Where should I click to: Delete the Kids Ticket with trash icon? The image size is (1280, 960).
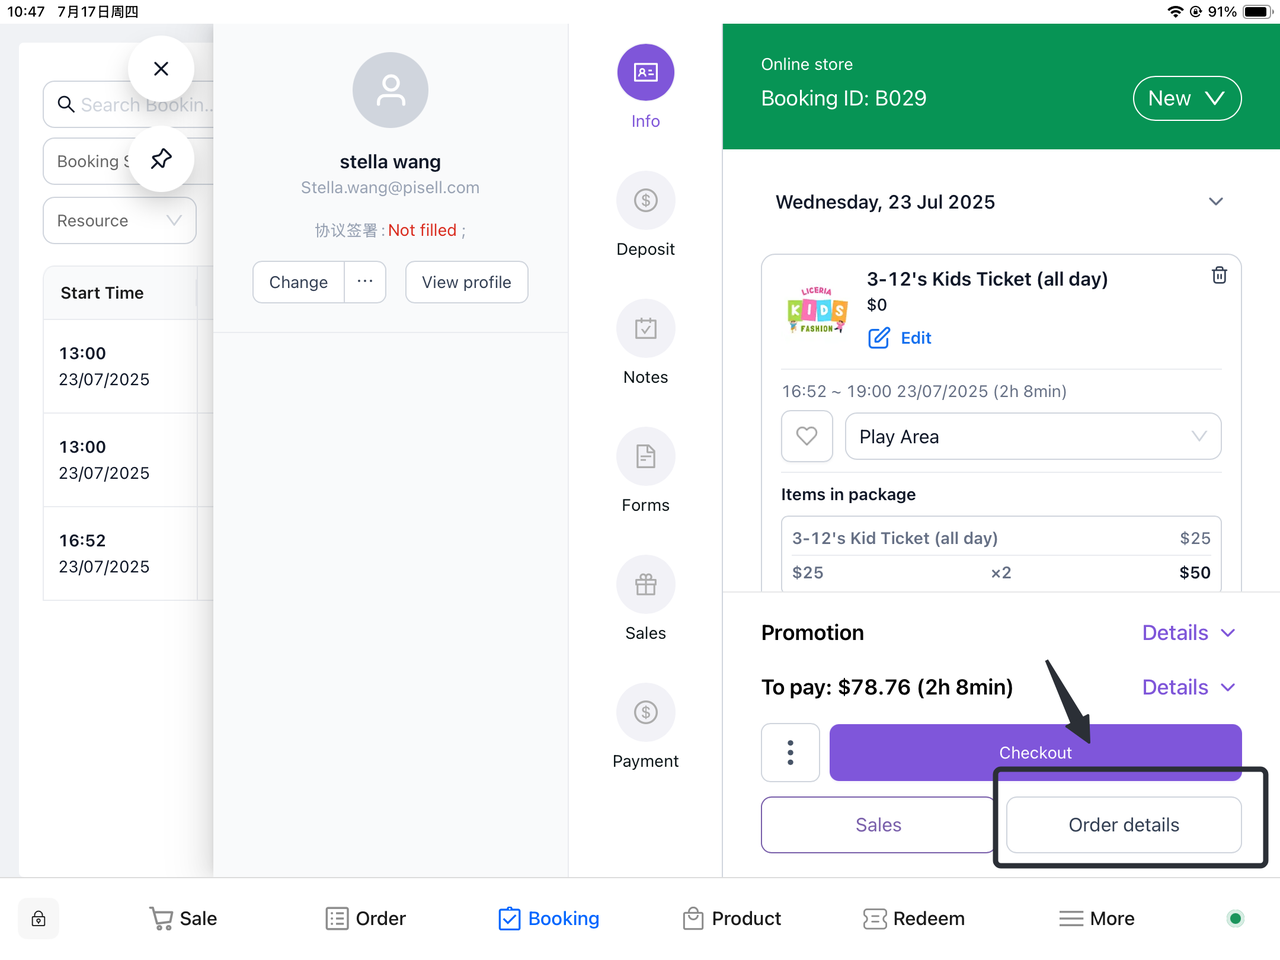pyautogui.click(x=1219, y=275)
